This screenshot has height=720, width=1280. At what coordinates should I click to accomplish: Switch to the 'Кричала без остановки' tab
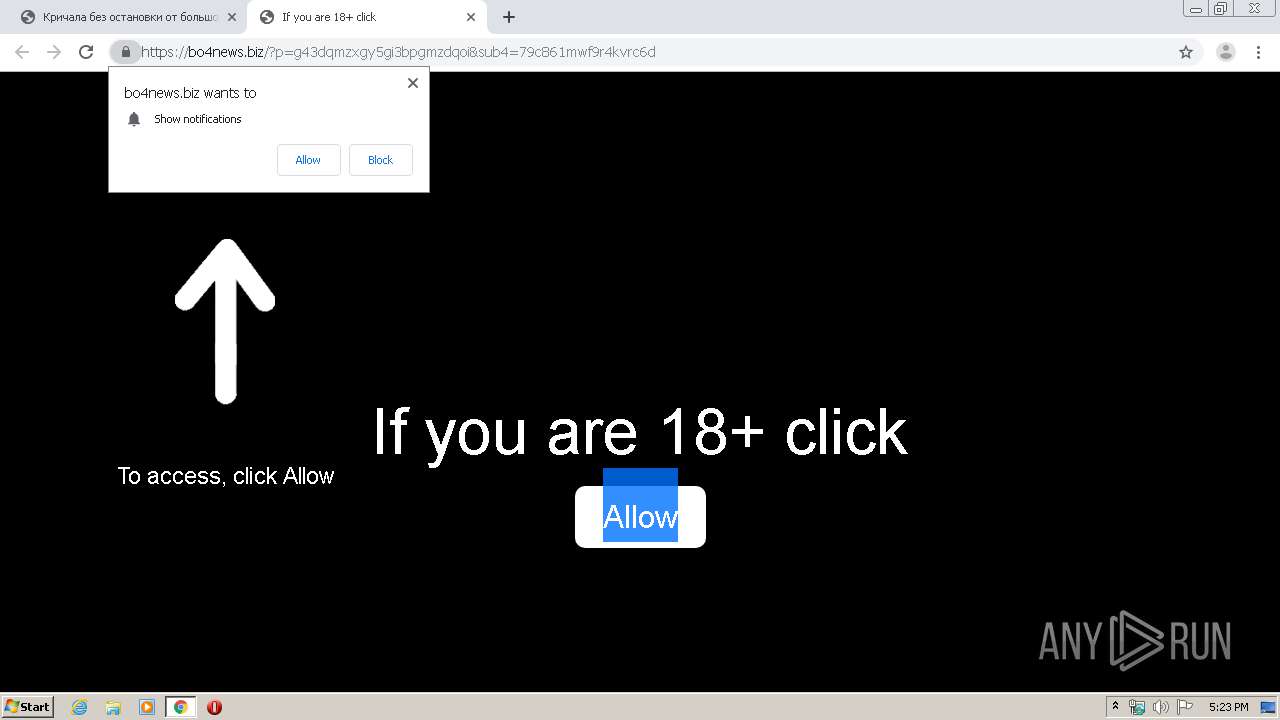tap(128, 17)
